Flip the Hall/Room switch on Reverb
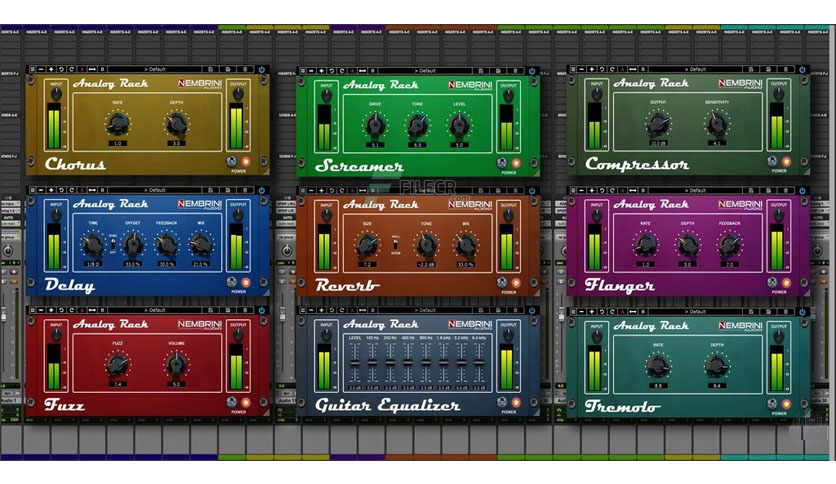The image size is (836, 484). pos(395,245)
